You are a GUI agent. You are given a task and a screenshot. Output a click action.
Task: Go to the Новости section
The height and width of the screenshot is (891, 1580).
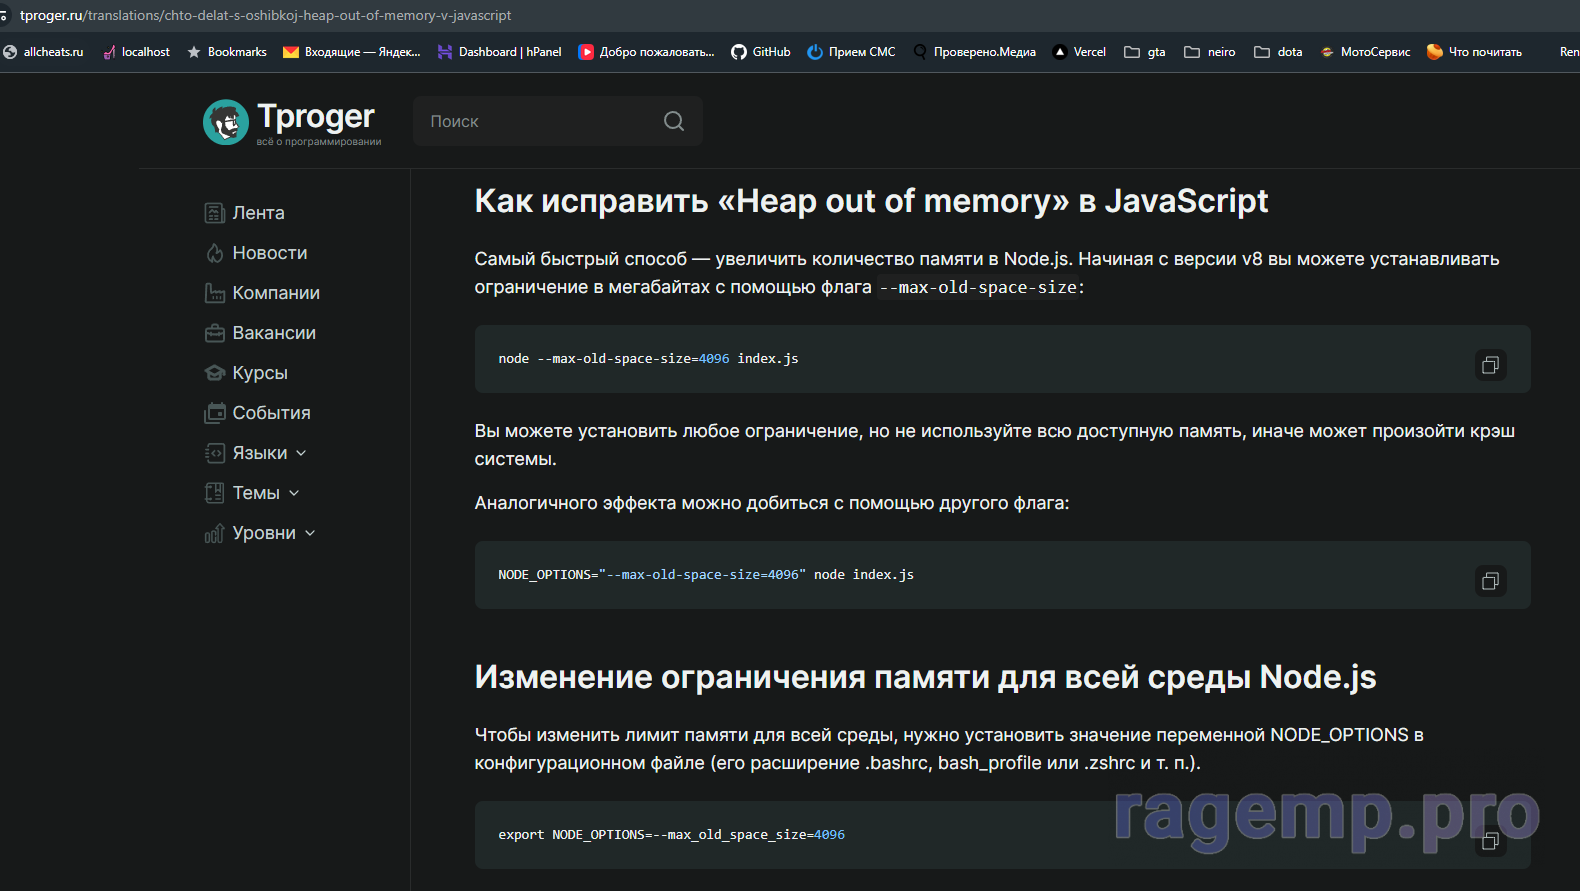coord(270,253)
